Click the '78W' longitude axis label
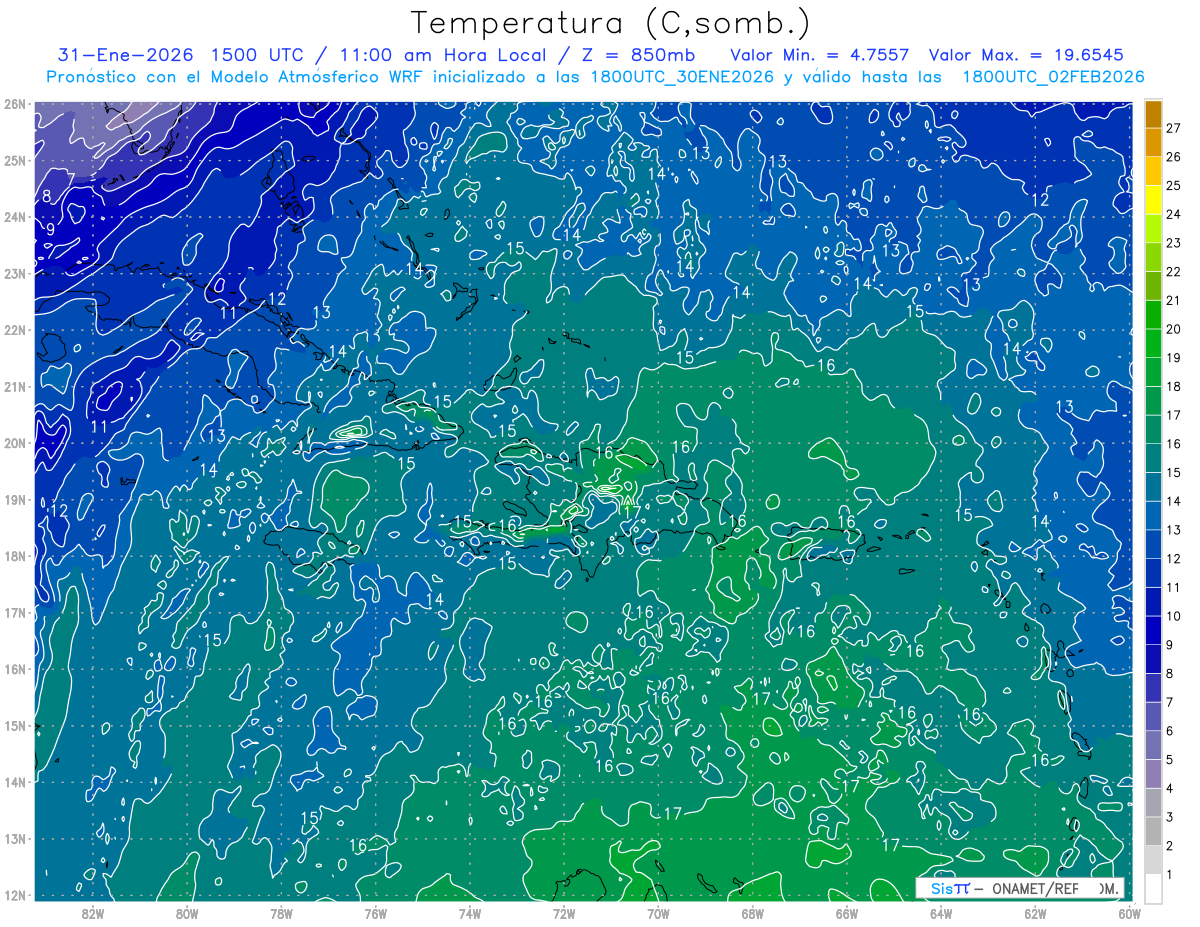The image size is (1200, 927). 281,914
